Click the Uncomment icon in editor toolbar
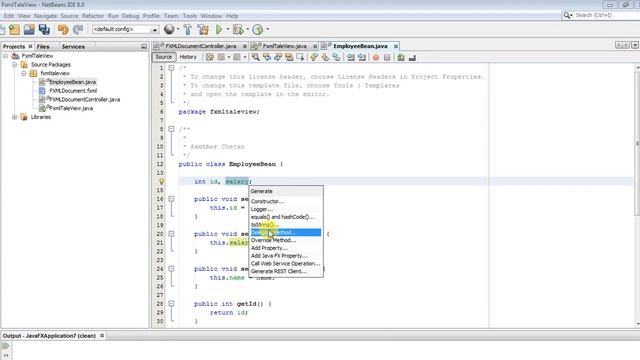Image resolution: width=640 pixels, height=360 pixels. pos(412,58)
